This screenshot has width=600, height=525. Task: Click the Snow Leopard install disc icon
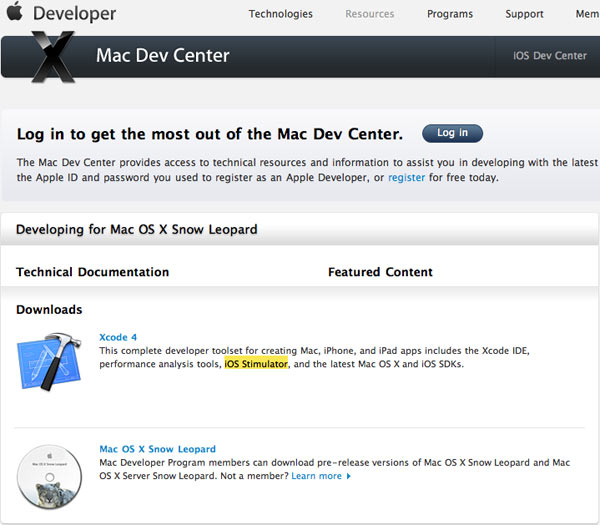49,479
